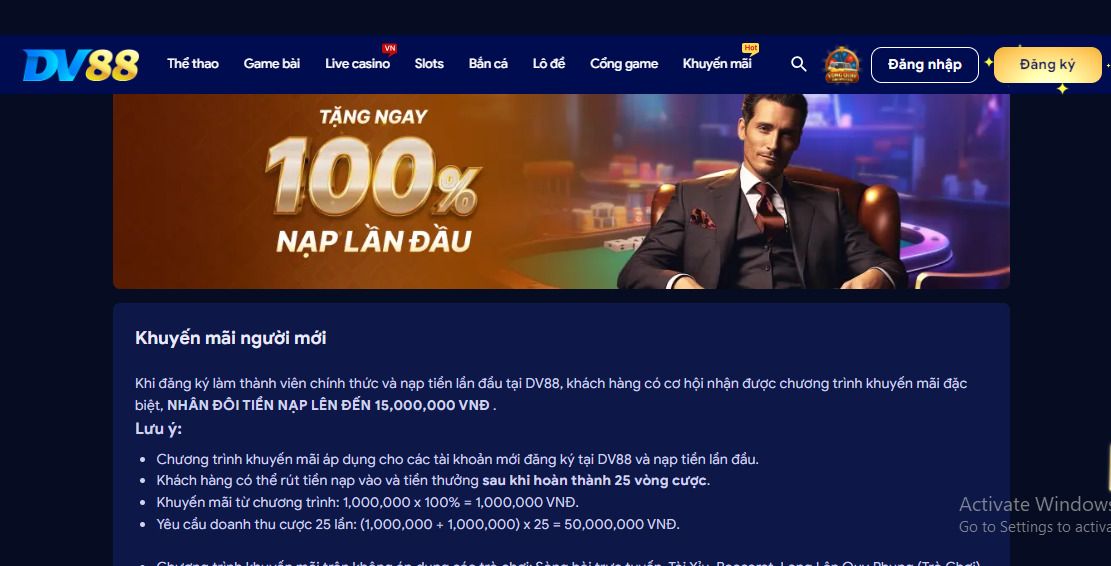Open the lucky wheel icon
This screenshot has height=566, width=1111.
coord(842,64)
